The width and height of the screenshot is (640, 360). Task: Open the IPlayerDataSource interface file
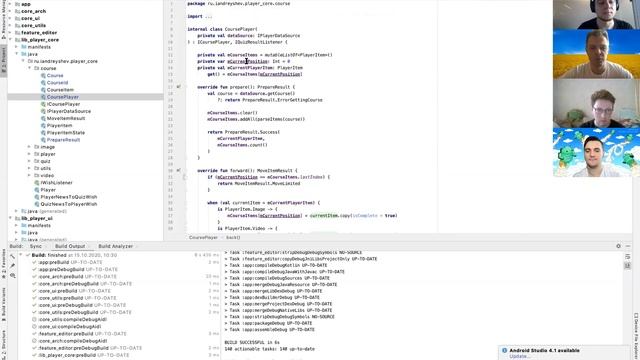coord(69,111)
